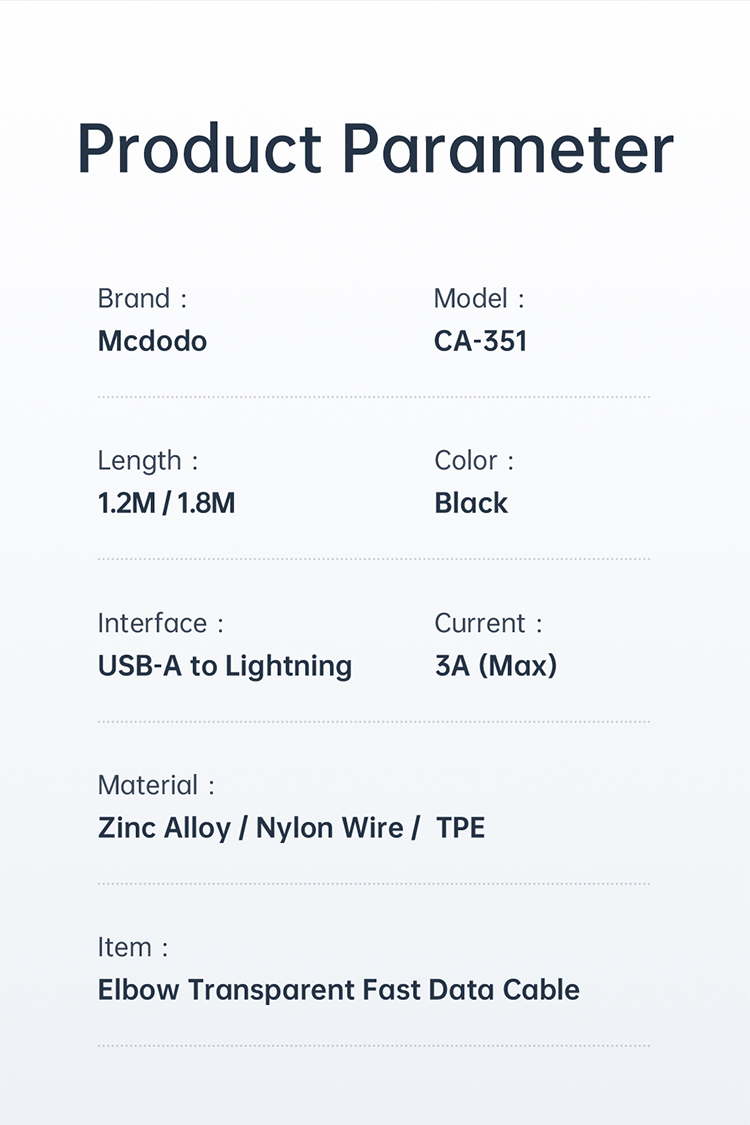Screen dimensions: 750x1125
Task: Select the Zinc Alloy material text
Action: [164, 828]
